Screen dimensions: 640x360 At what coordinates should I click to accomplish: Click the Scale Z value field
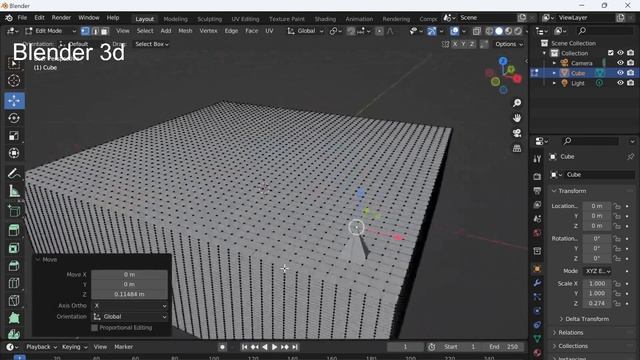coord(597,303)
